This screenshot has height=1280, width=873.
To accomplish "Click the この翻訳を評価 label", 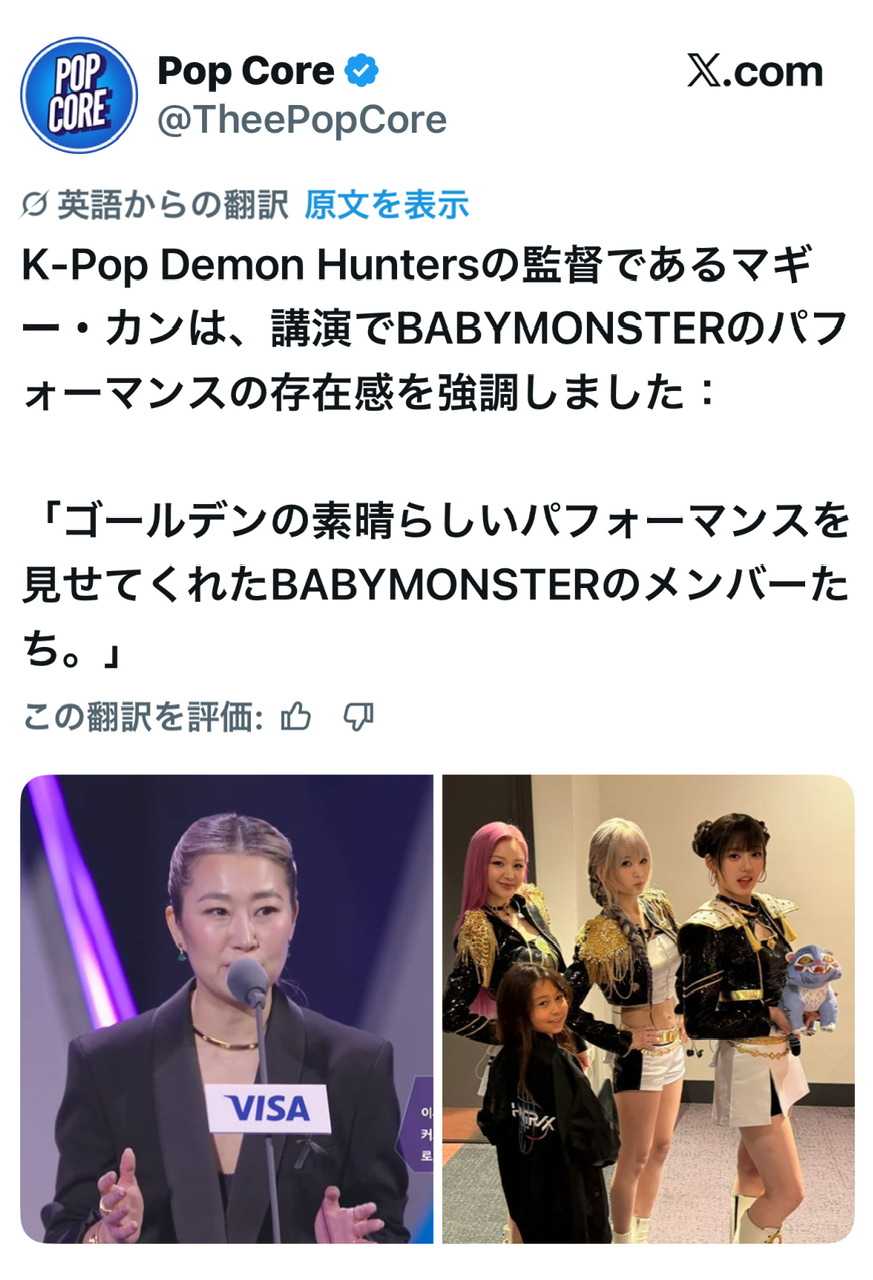I will pyautogui.click(x=143, y=716).
